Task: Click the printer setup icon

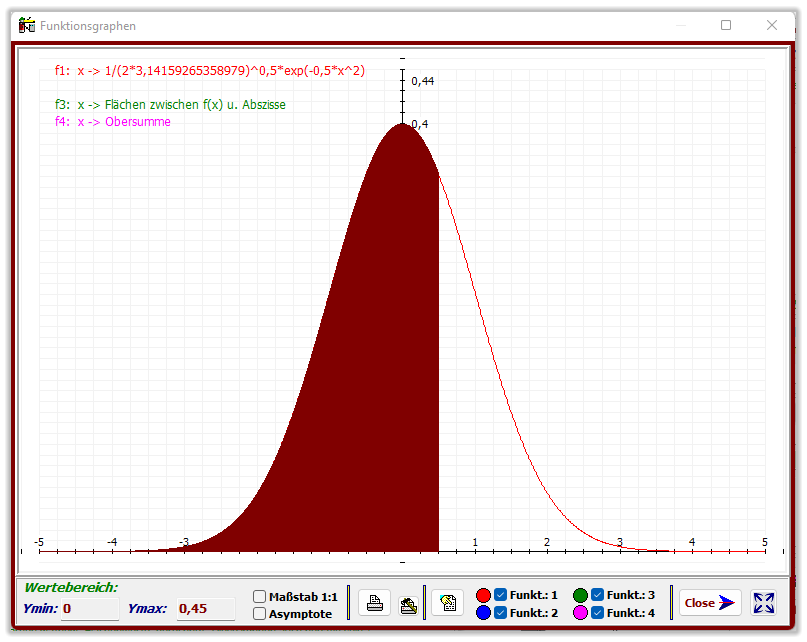Action: click(408, 603)
